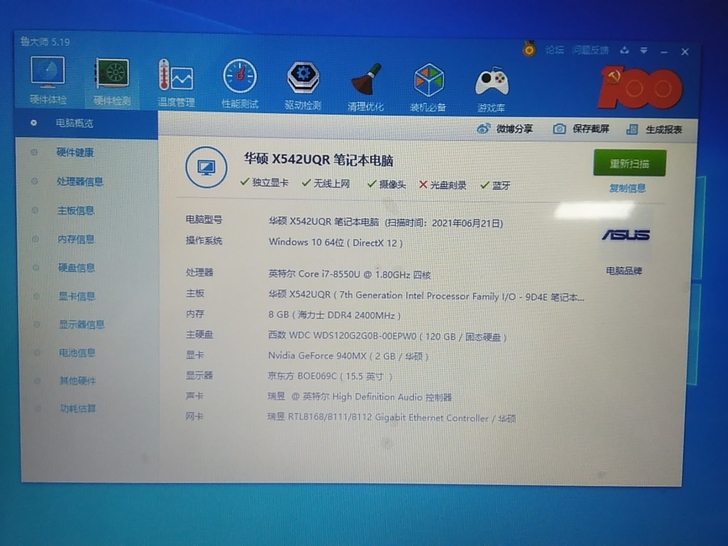Share via 微博分享
Image resolution: width=728 pixels, height=546 pixels.
point(505,129)
